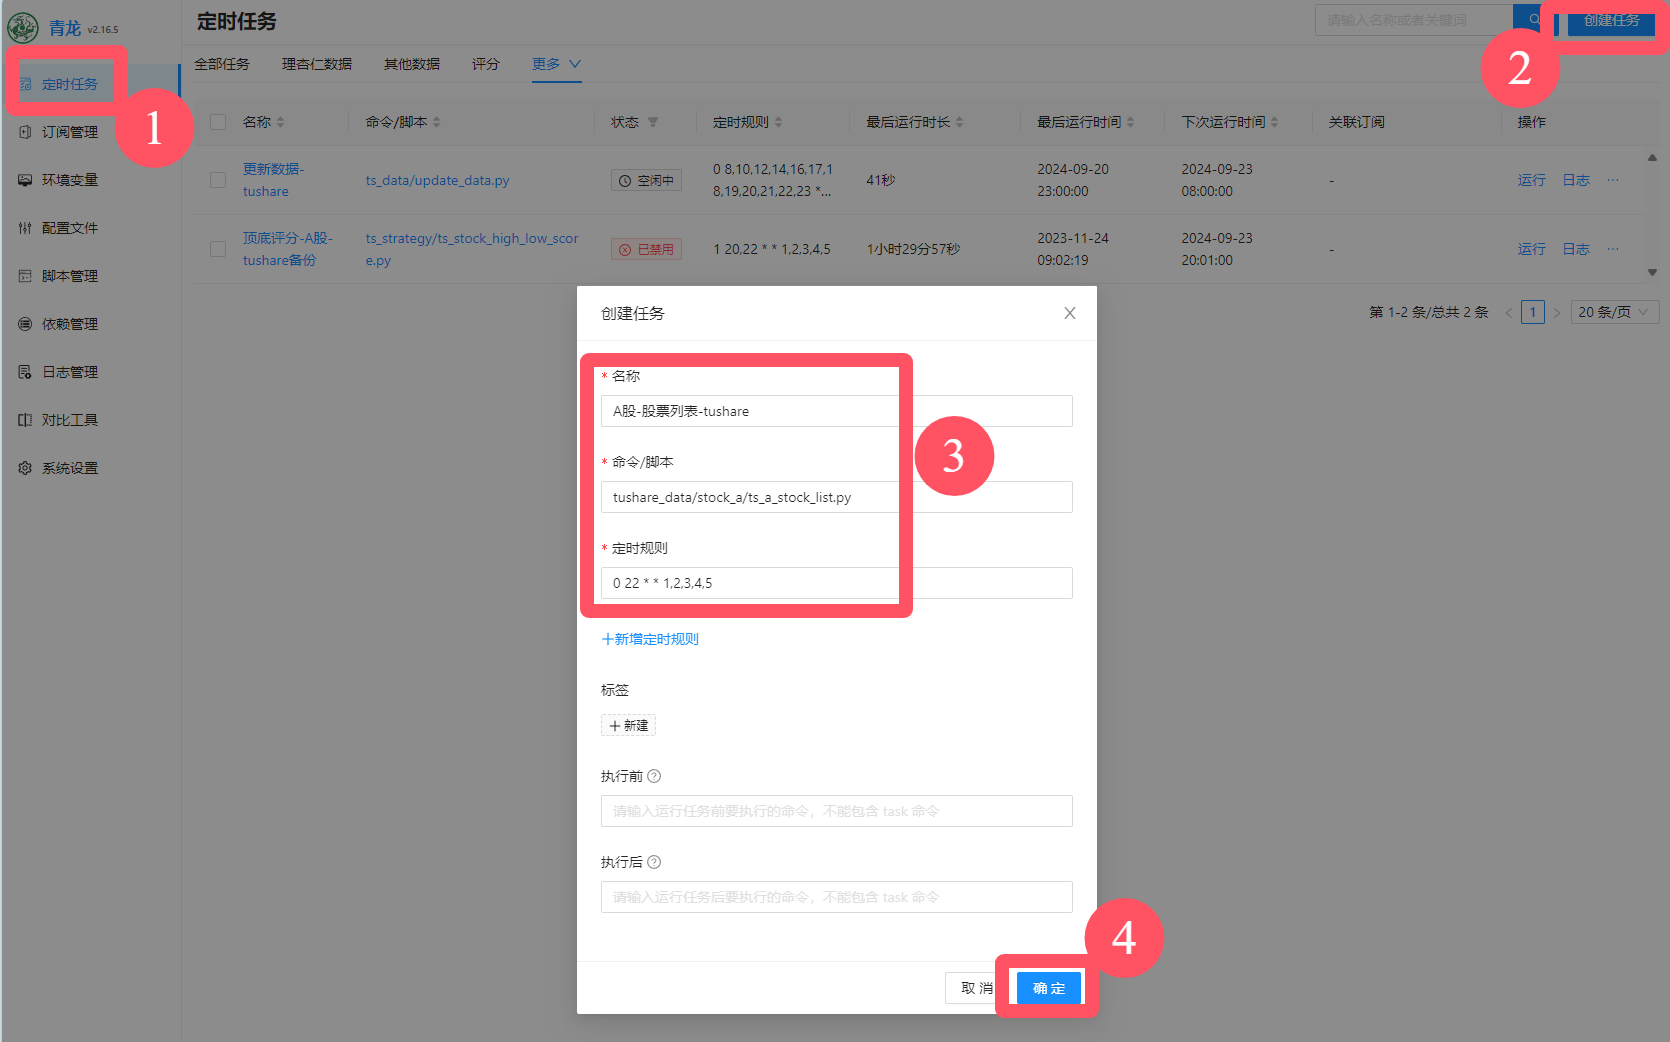Open ts_data/update_data.py script link
Screen dimensions: 1670x1042
tap(437, 181)
